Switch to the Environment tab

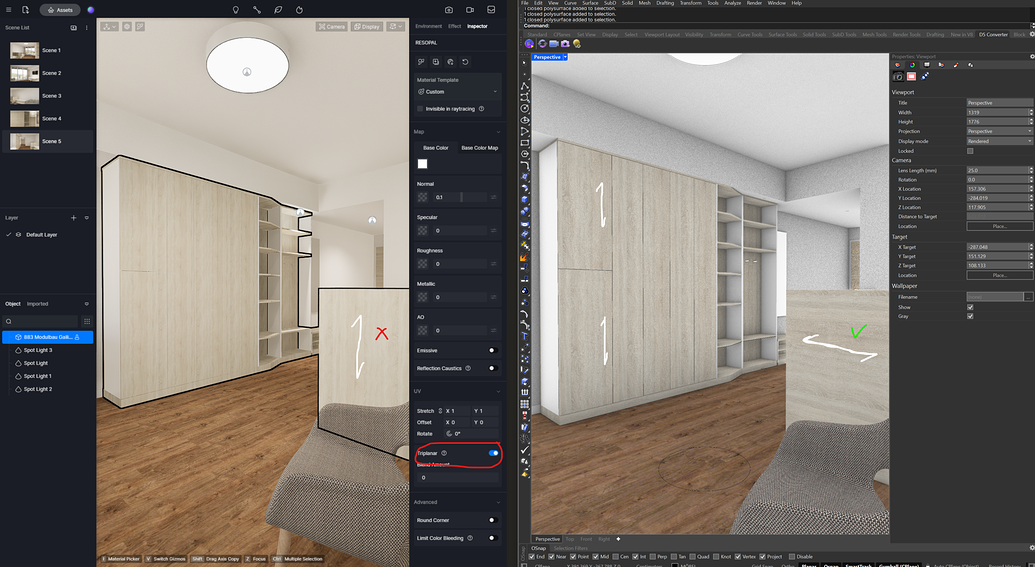428,26
